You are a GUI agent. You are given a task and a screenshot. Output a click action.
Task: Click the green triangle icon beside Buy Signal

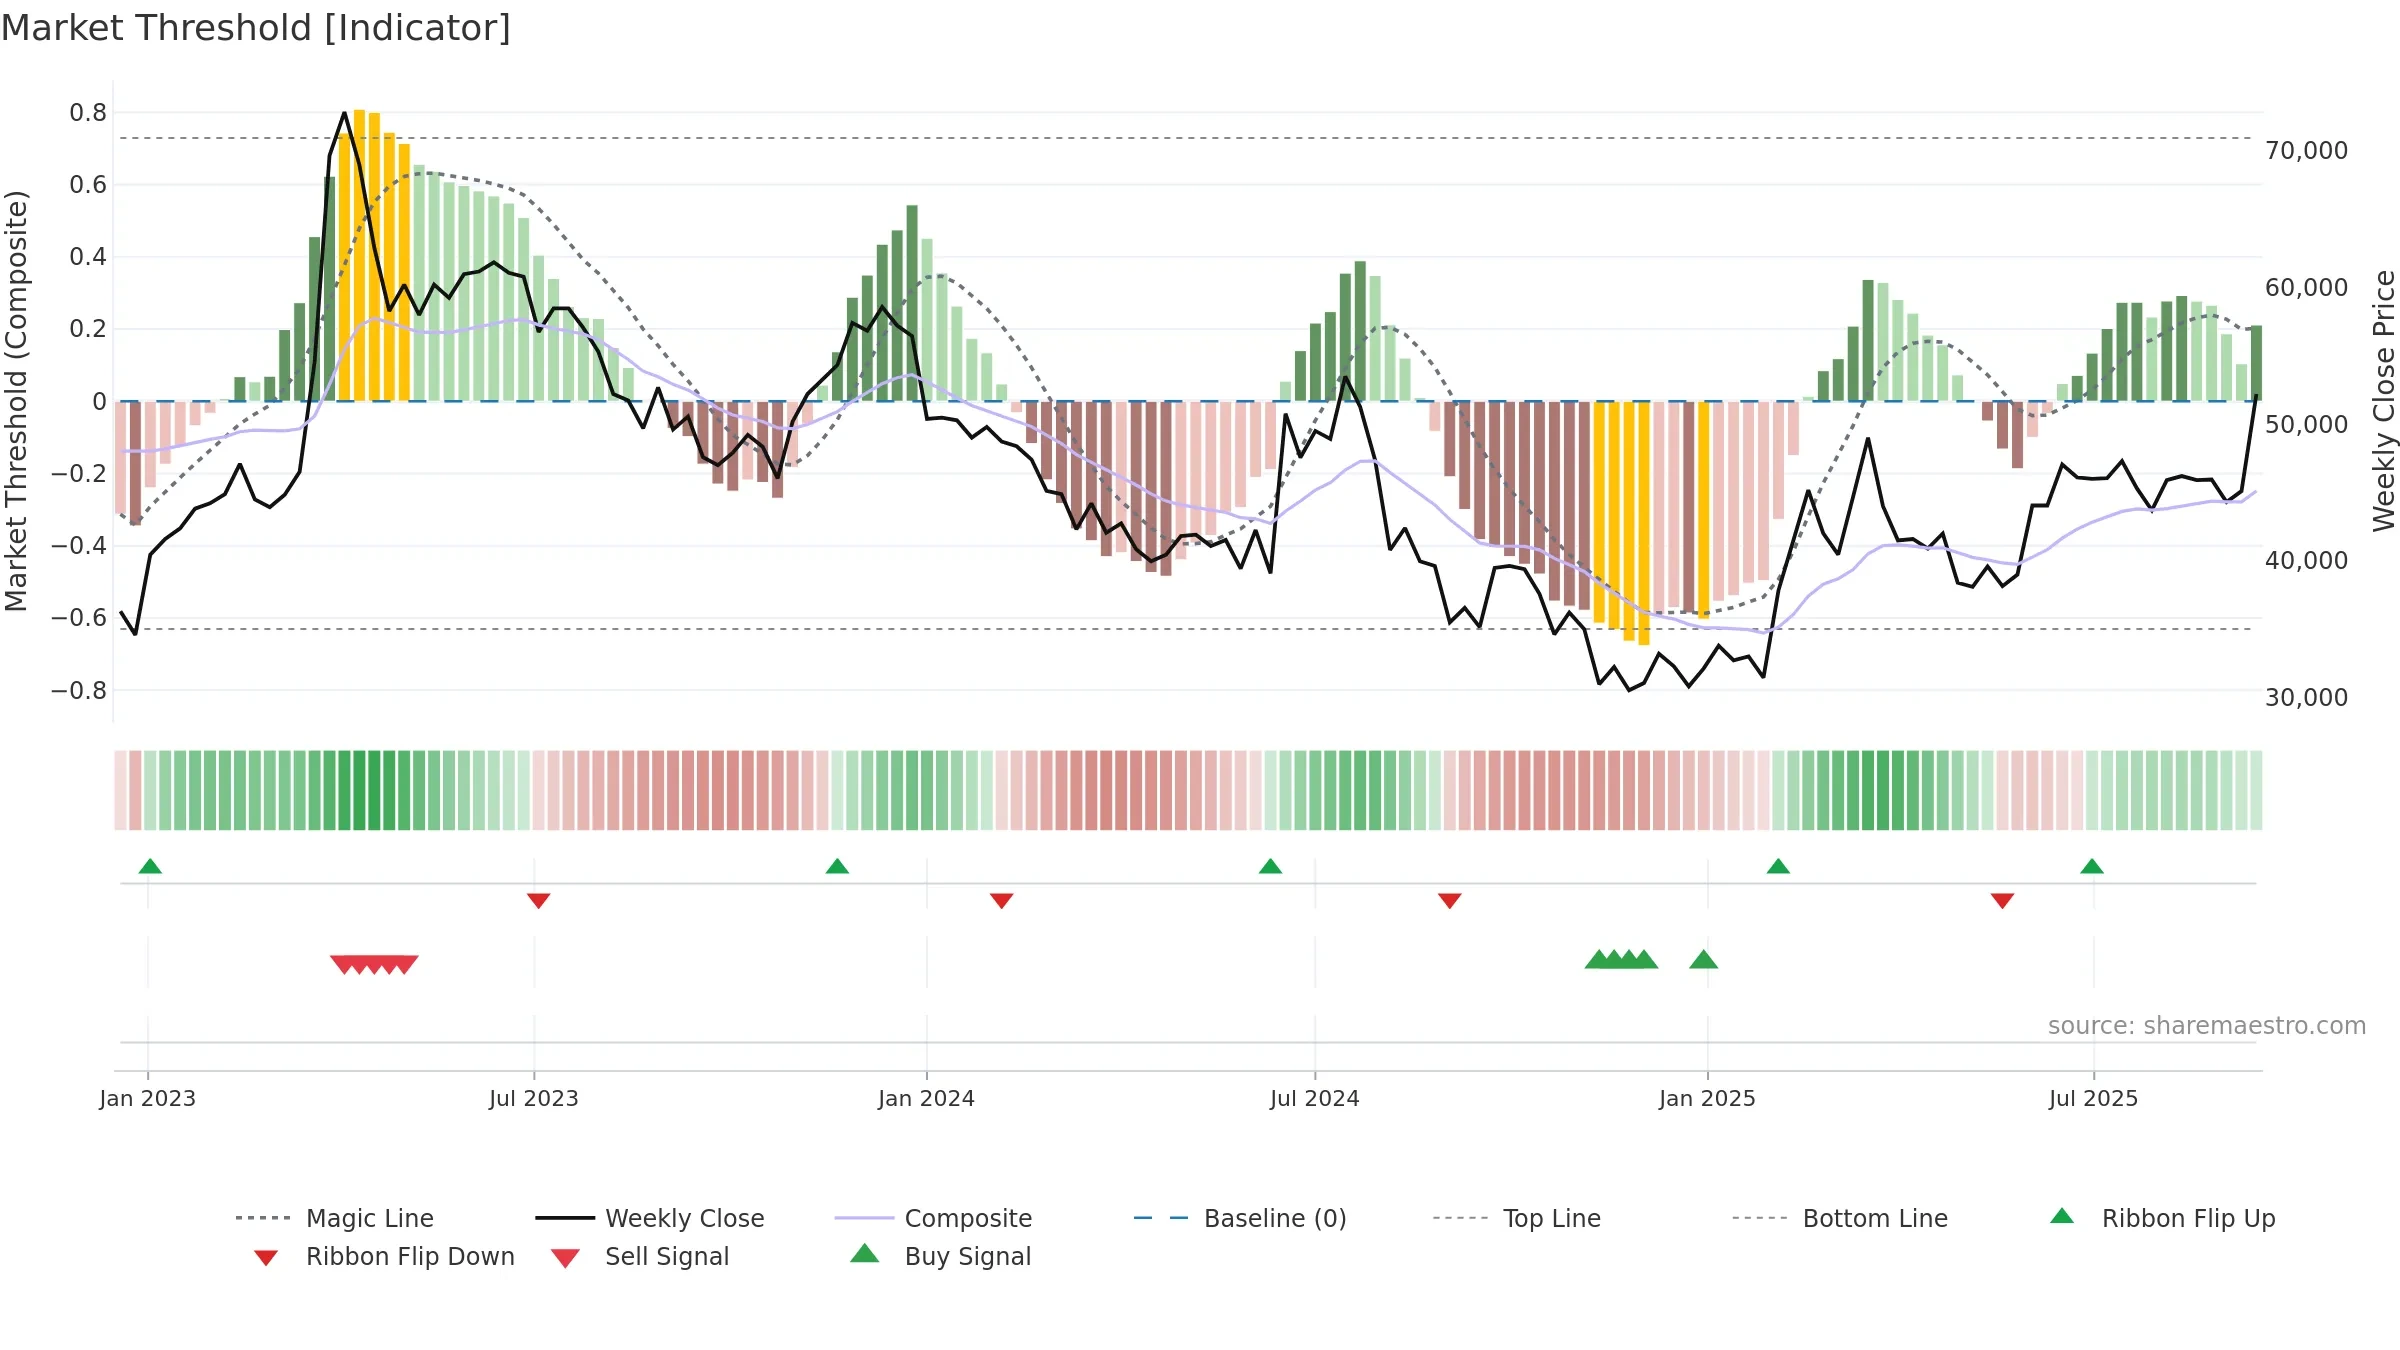coord(865,1253)
